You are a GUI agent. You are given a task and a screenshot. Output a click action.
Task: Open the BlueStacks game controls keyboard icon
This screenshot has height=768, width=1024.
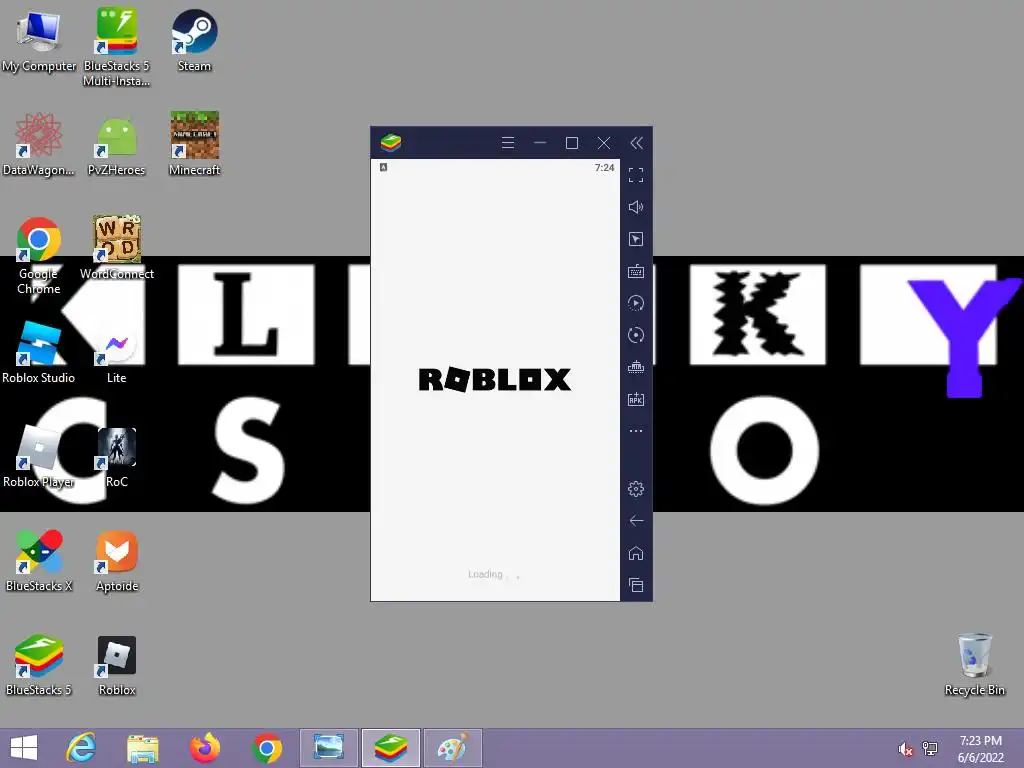pos(636,271)
